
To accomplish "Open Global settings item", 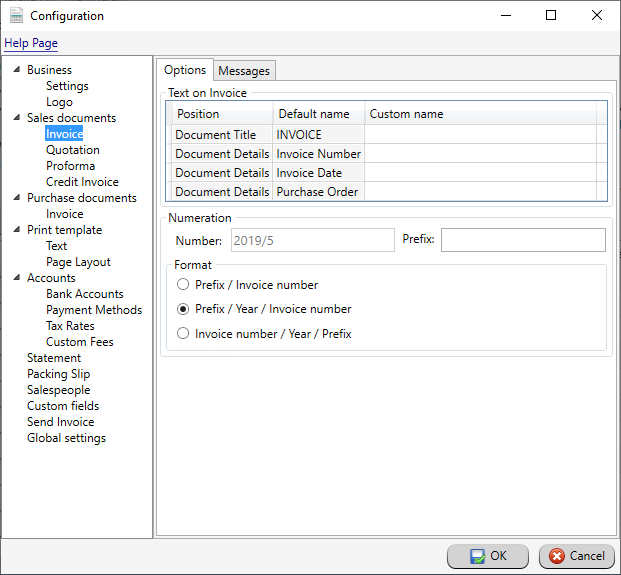I will click(x=66, y=438).
